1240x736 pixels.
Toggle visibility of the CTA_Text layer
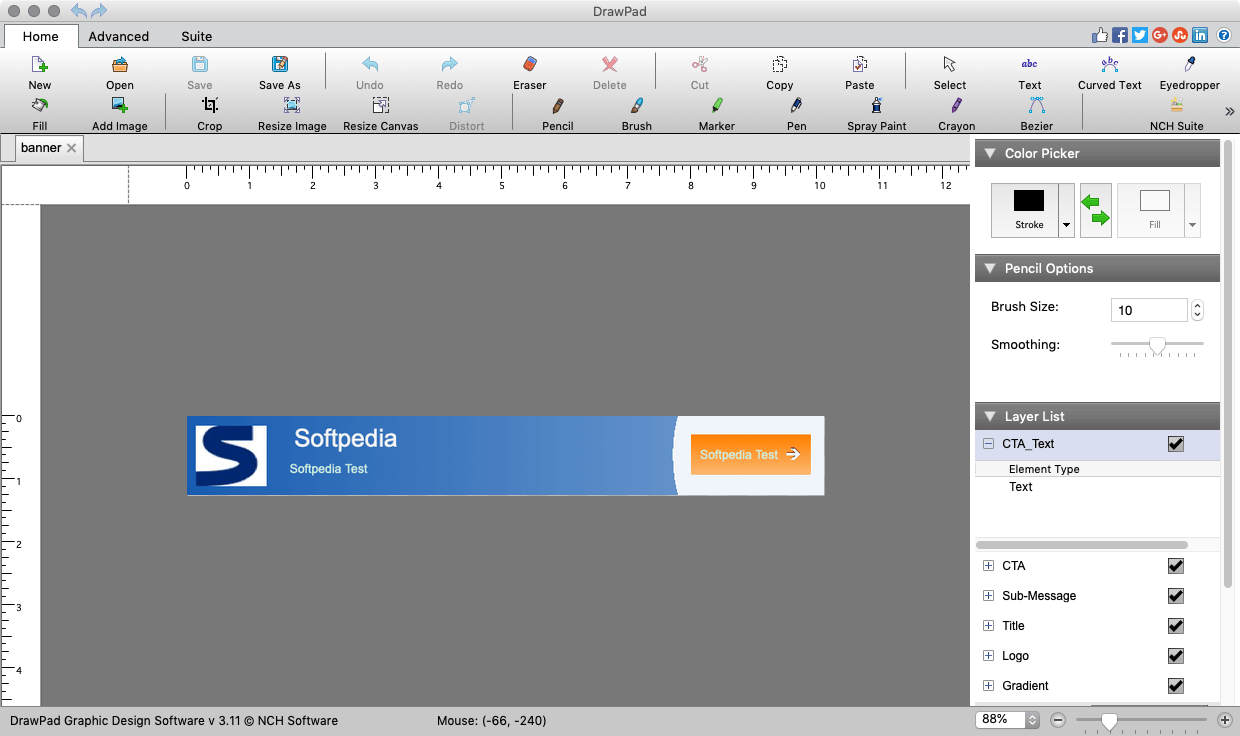tap(1175, 443)
